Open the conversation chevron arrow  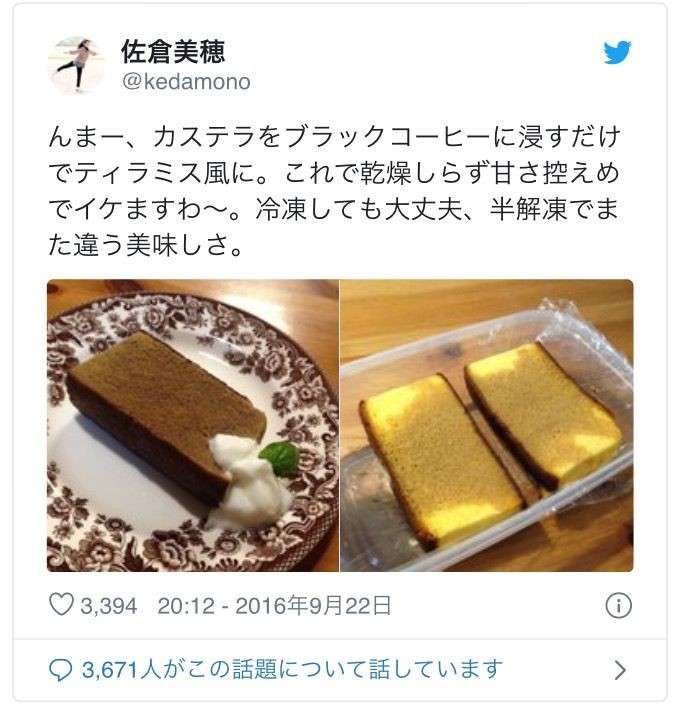[620, 670]
